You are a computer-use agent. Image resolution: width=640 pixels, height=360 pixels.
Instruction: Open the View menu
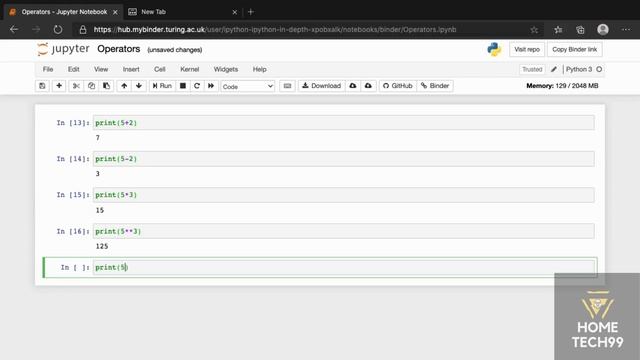pyautogui.click(x=101, y=69)
